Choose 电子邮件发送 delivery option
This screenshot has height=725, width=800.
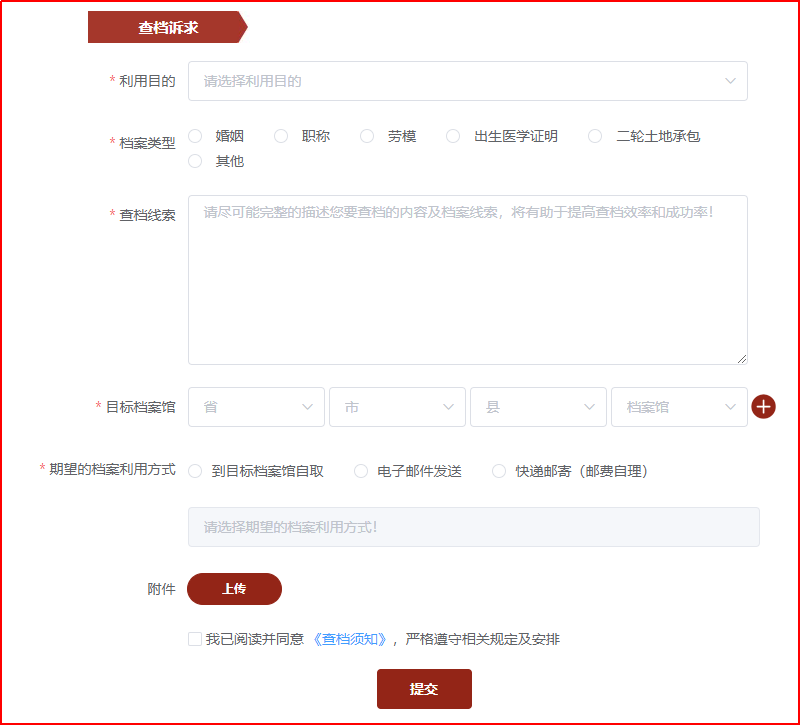point(361,471)
